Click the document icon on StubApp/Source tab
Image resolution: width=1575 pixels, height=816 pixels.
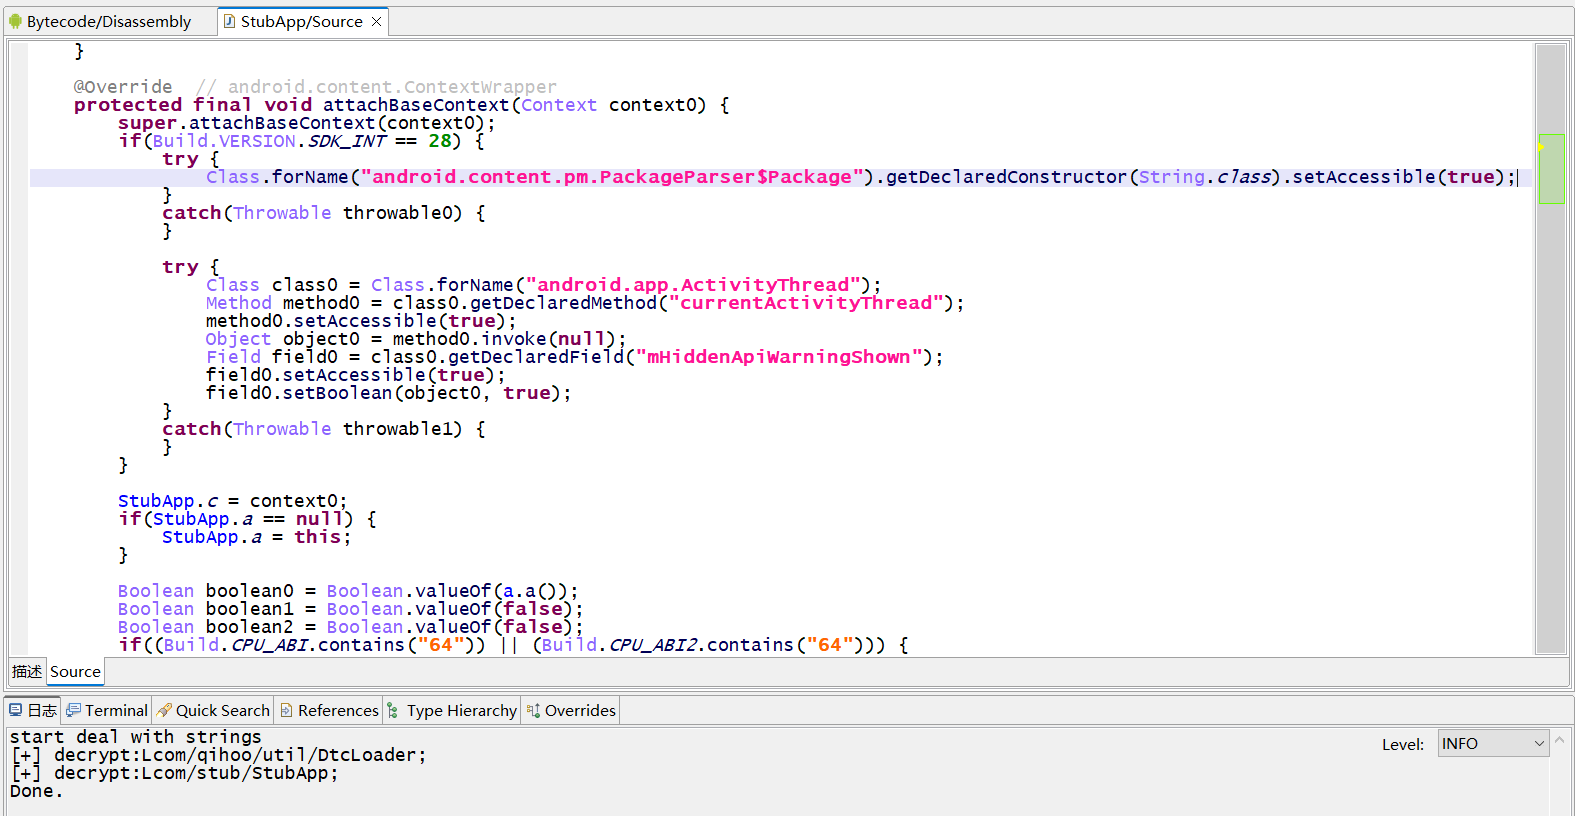tap(229, 21)
